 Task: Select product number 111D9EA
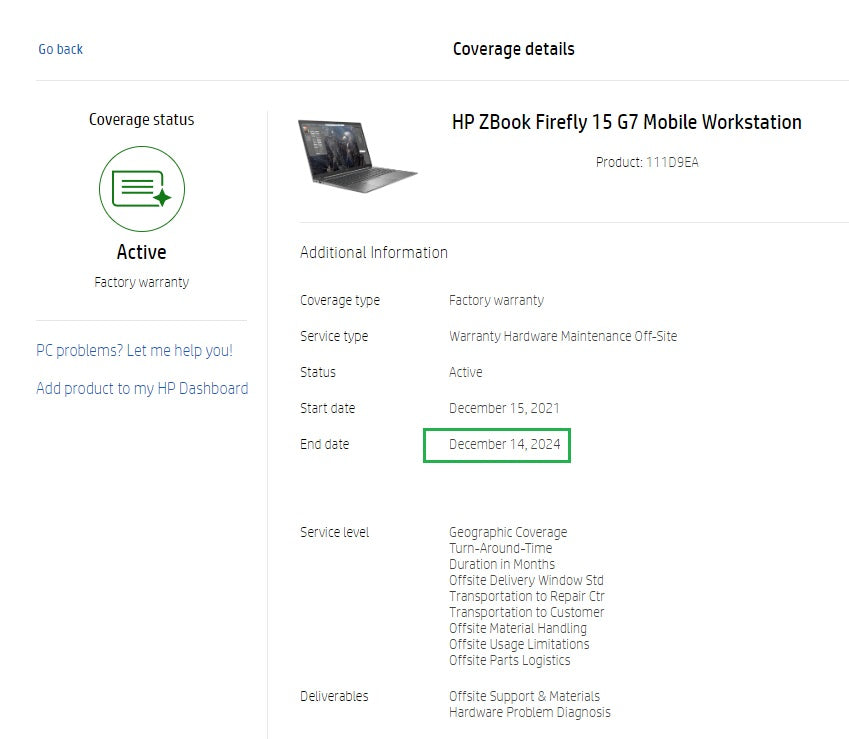click(x=672, y=162)
